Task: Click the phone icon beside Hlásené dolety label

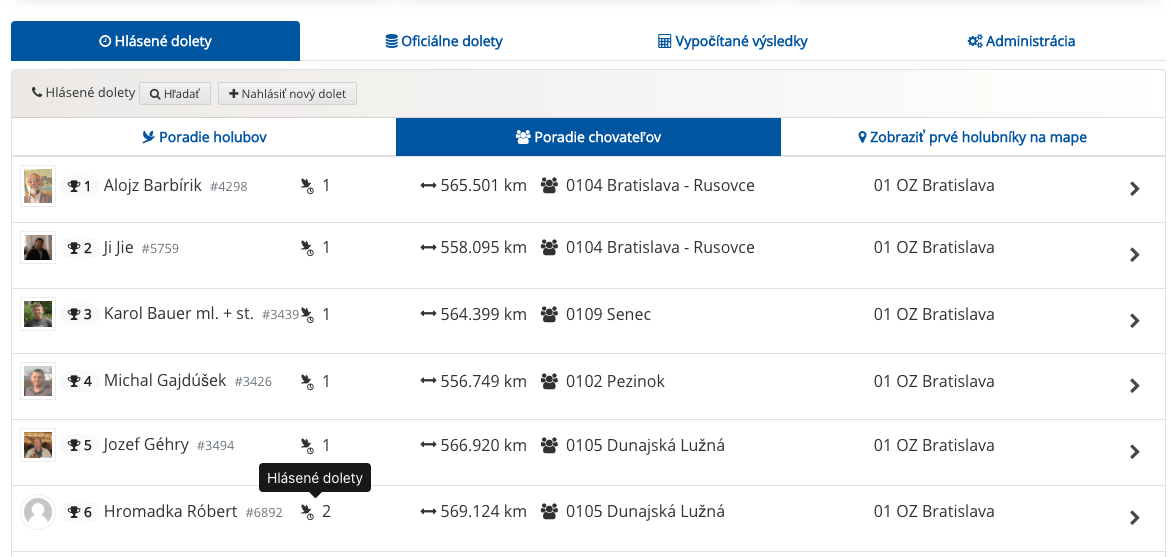Action: pos(37,93)
